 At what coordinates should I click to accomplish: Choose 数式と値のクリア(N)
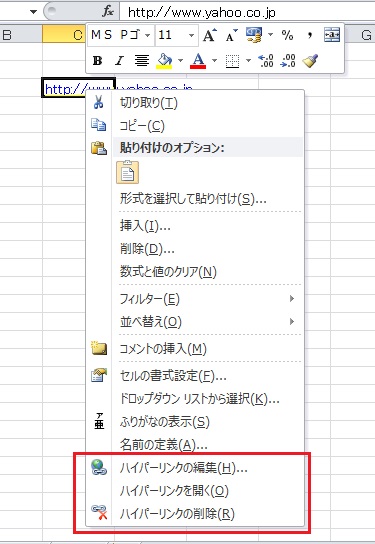click(x=195, y=272)
